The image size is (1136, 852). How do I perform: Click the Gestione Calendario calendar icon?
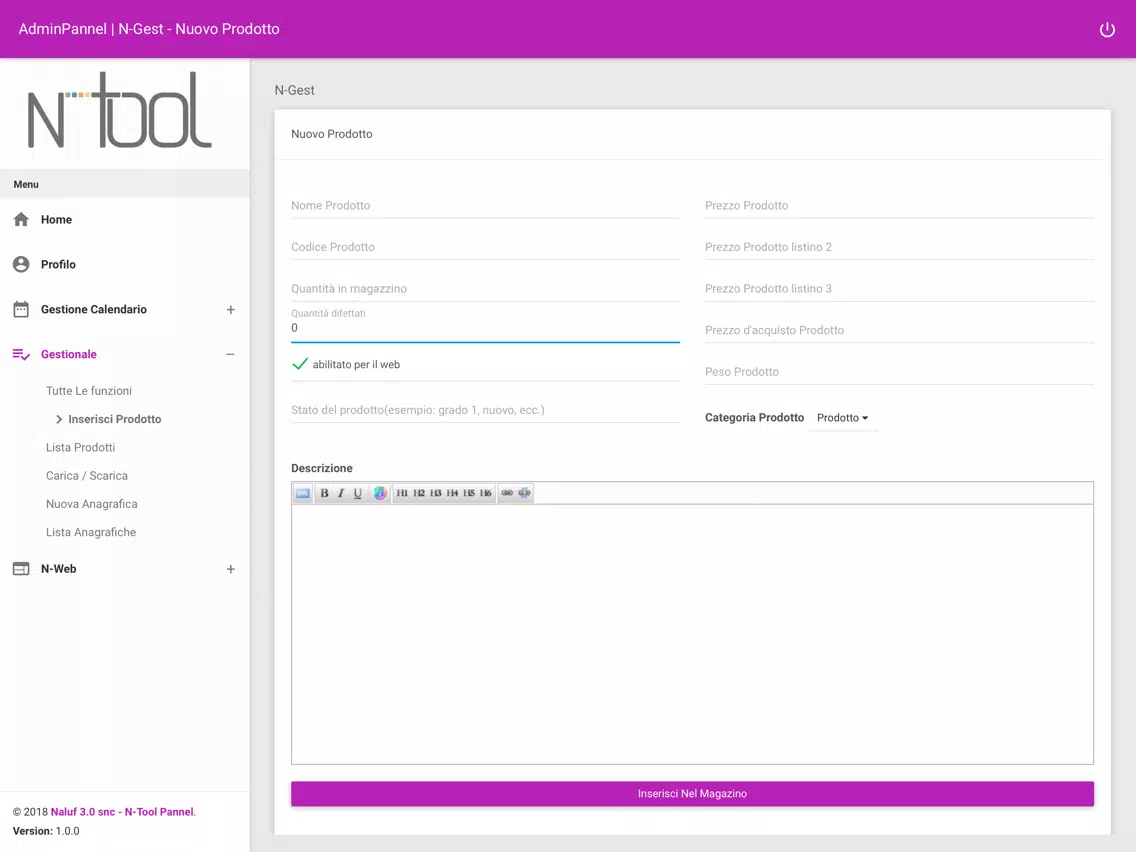point(21,309)
